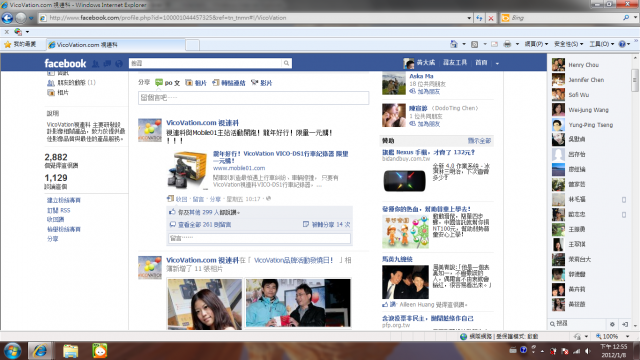640x360 pixels.
Task: Click the green messenger taskbar icon
Action: pos(100,351)
